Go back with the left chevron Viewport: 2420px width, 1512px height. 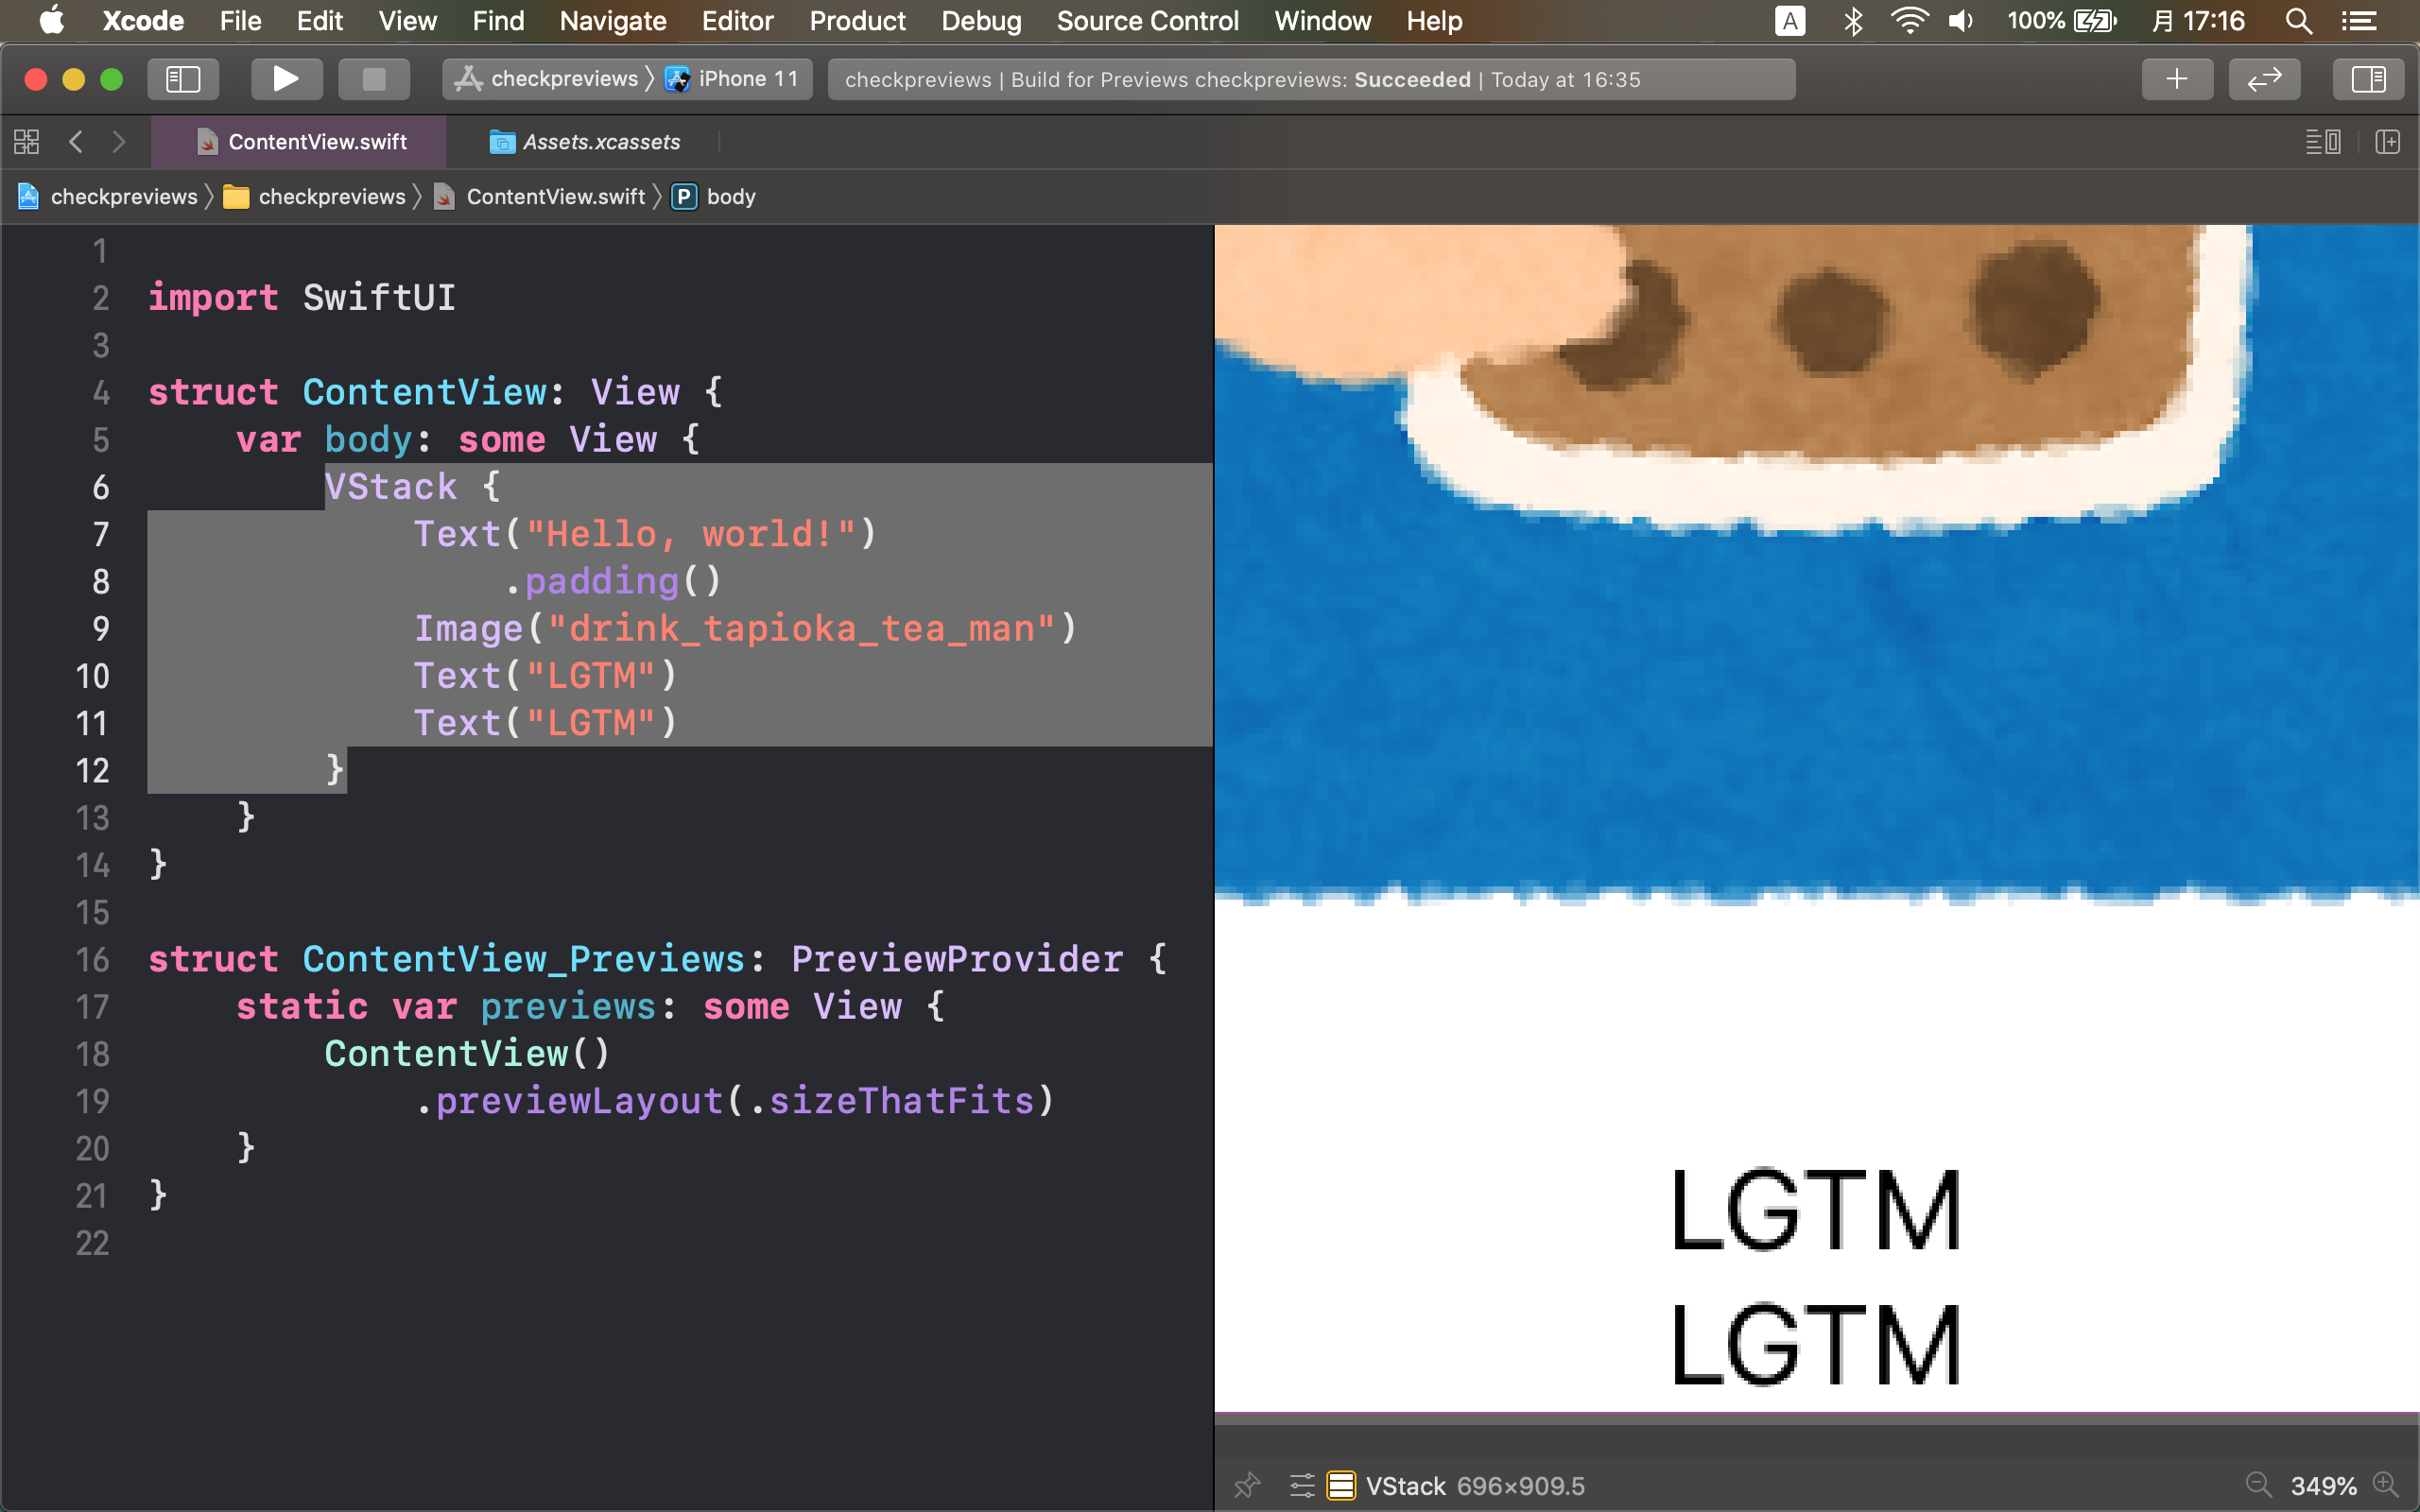pos(76,142)
